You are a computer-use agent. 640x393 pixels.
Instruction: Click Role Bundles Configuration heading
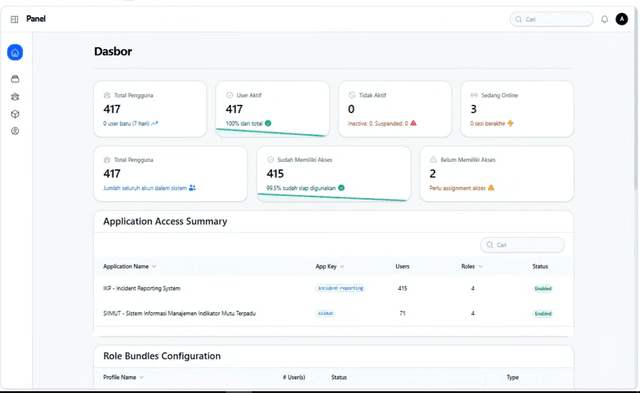click(162, 356)
